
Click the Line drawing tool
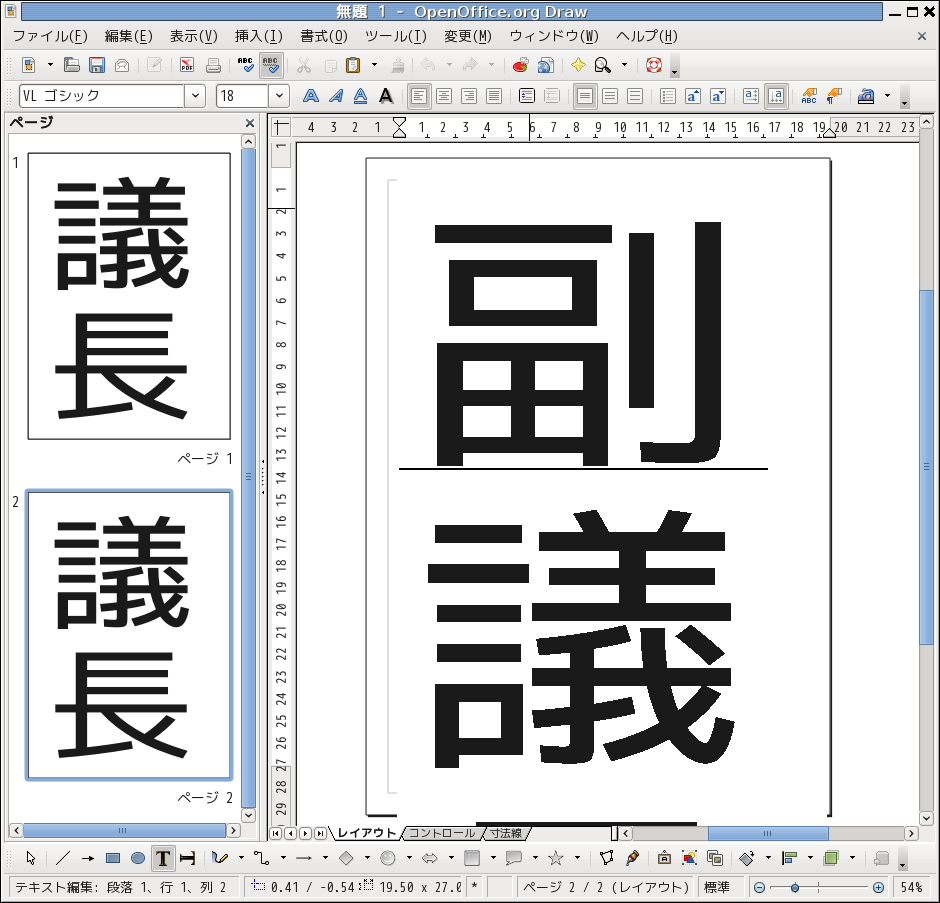62,858
